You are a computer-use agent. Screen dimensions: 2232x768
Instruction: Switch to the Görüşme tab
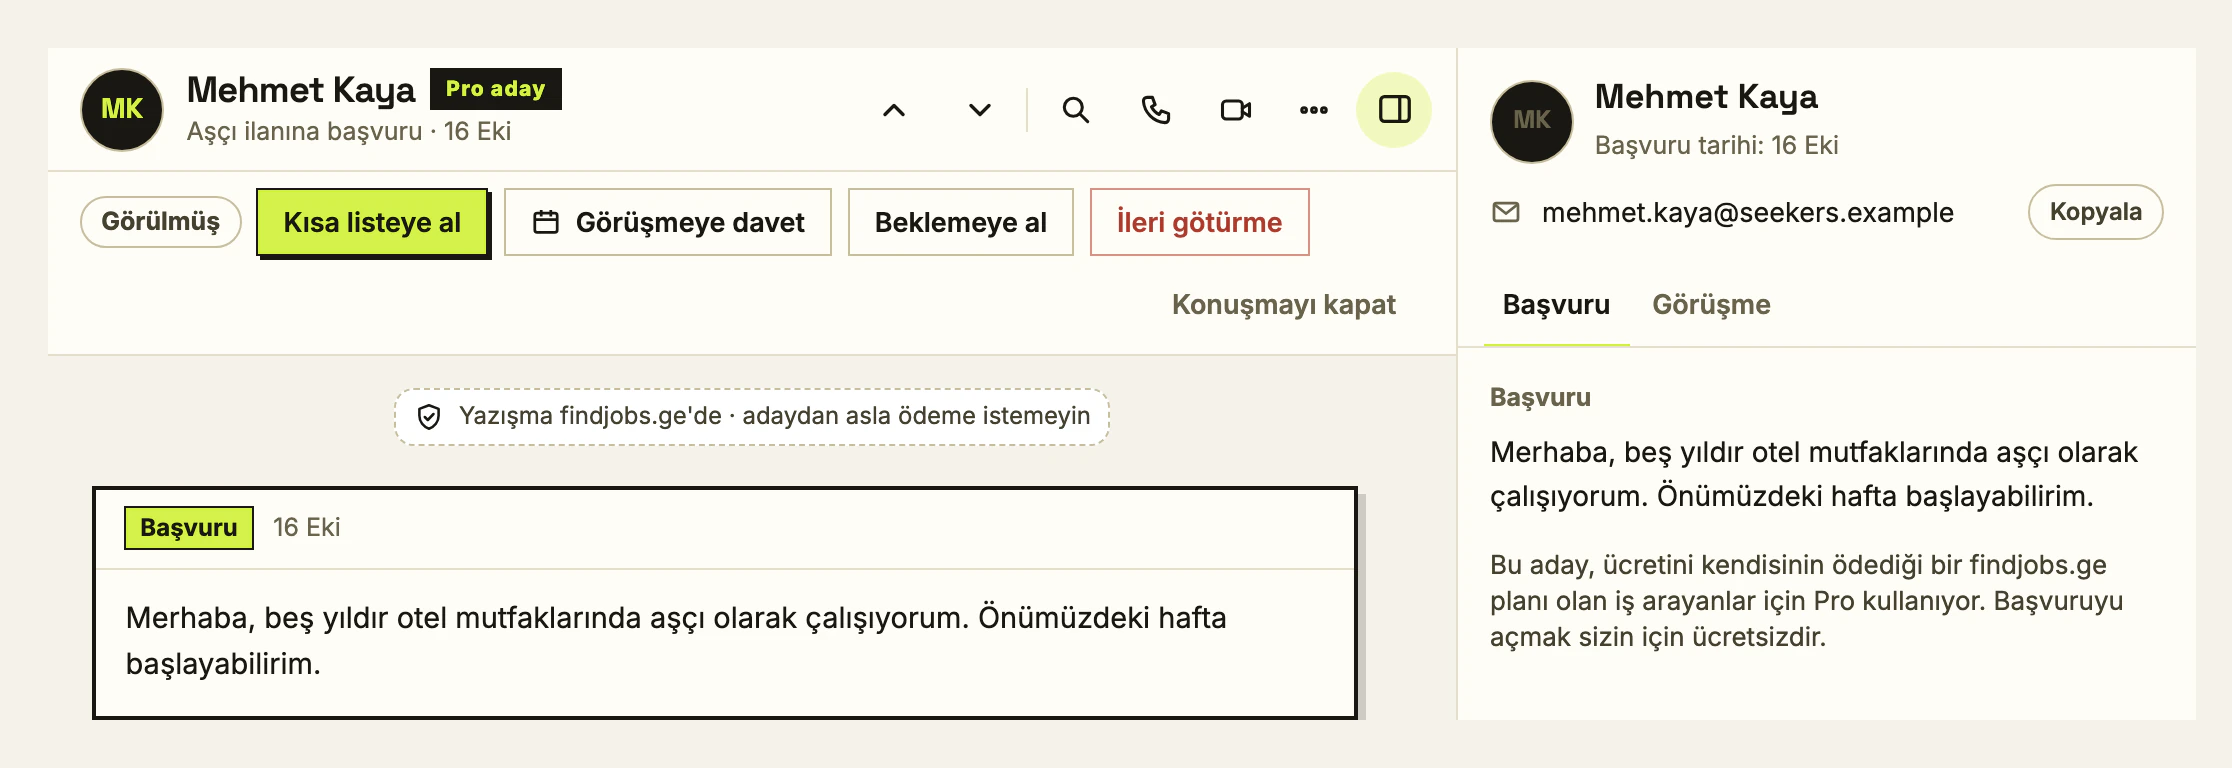click(1711, 305)
